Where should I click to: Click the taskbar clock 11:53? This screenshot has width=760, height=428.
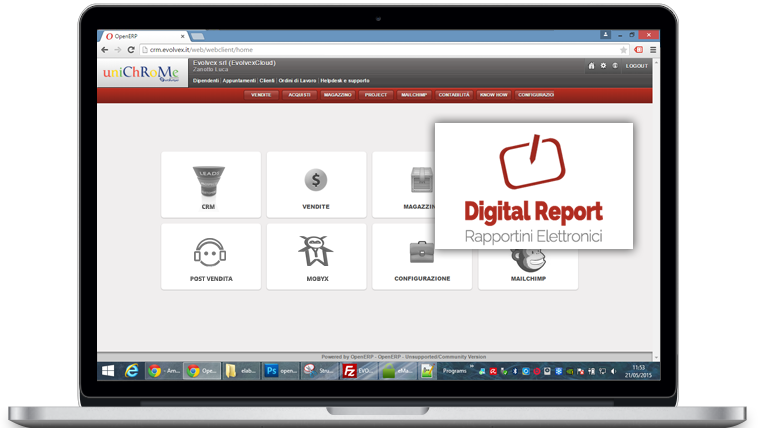[638, 371]
